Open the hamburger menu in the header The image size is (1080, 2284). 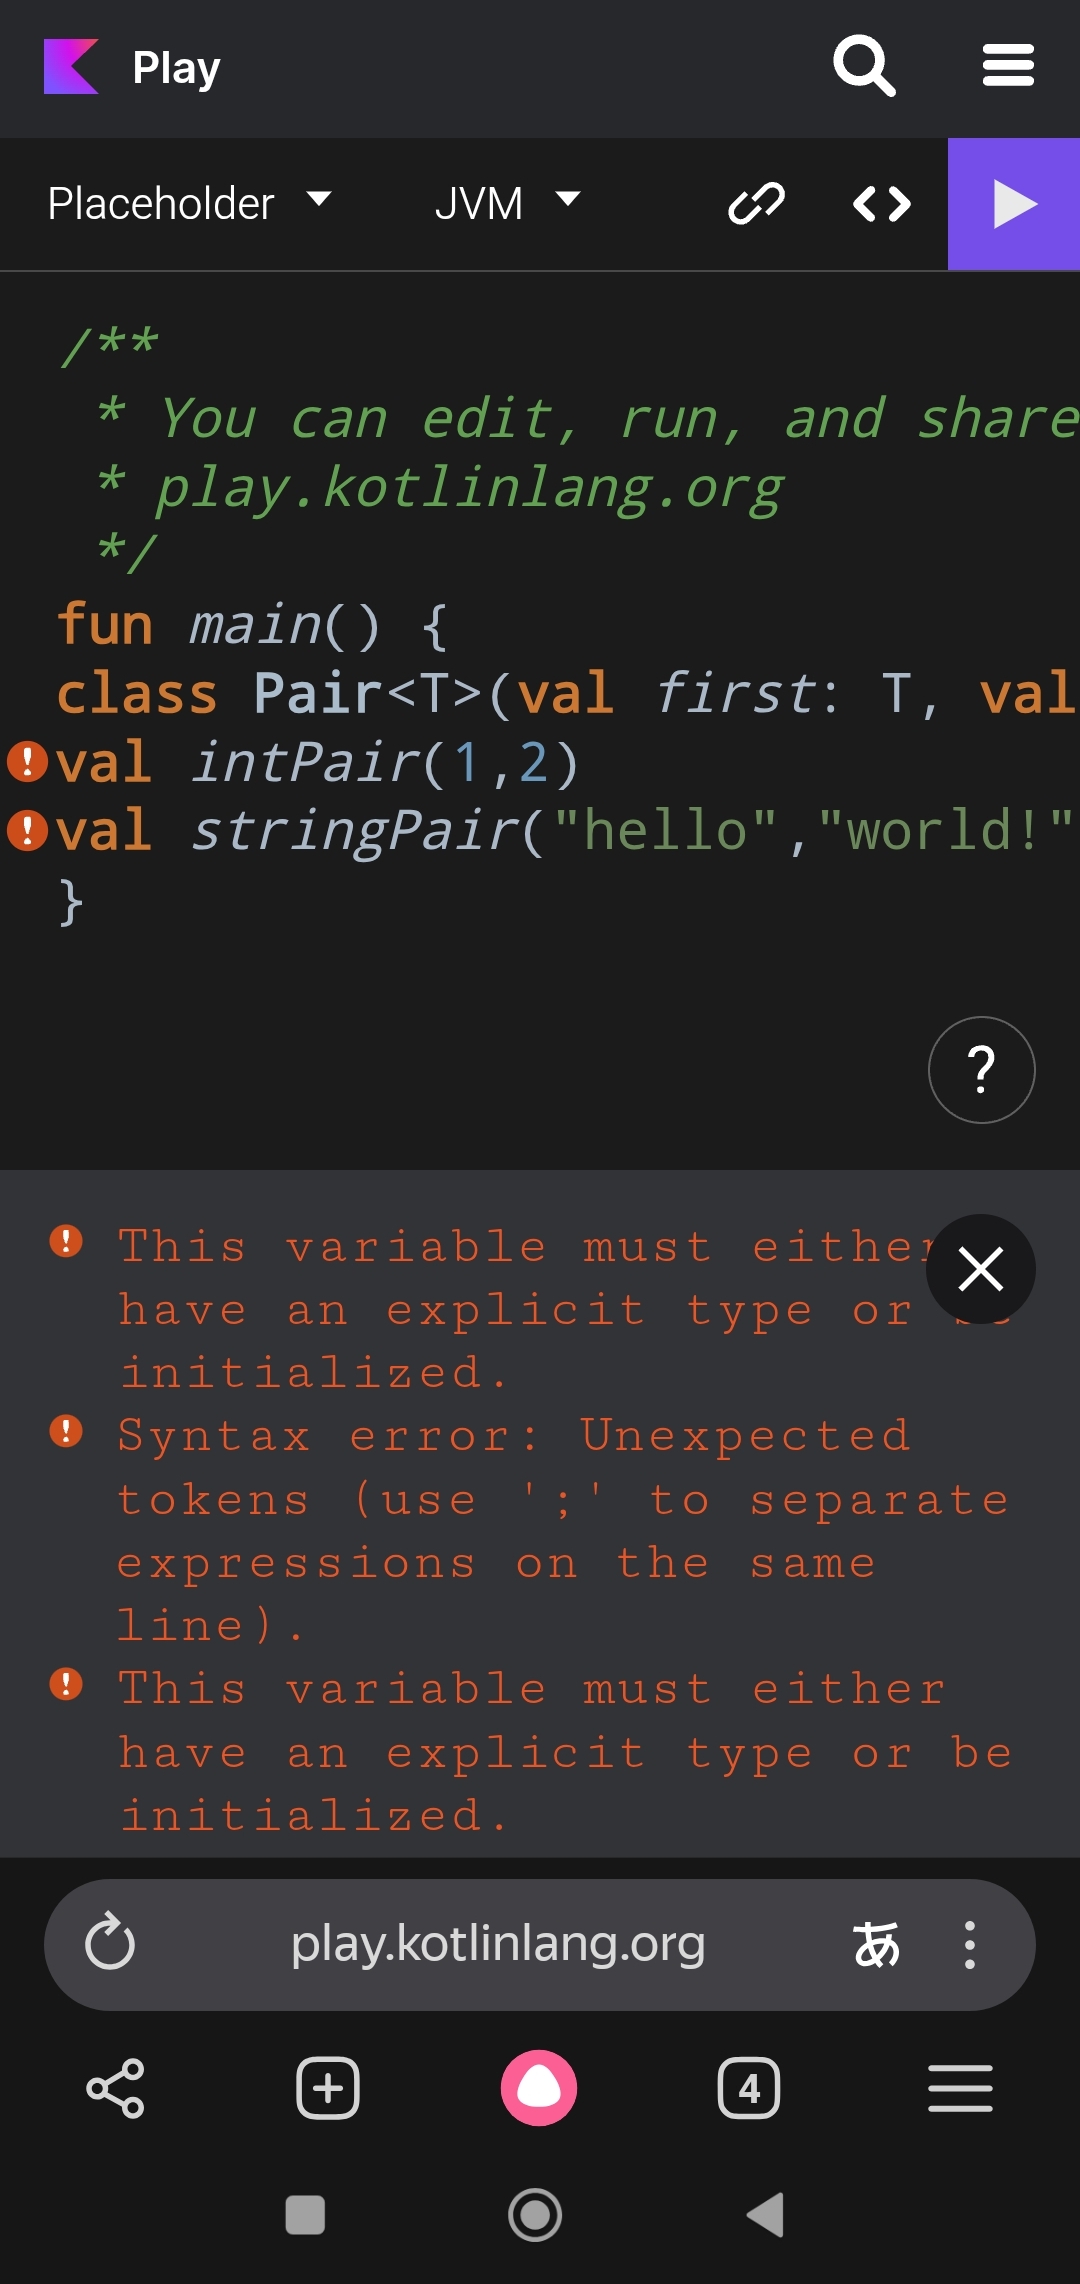point(1008,66)
